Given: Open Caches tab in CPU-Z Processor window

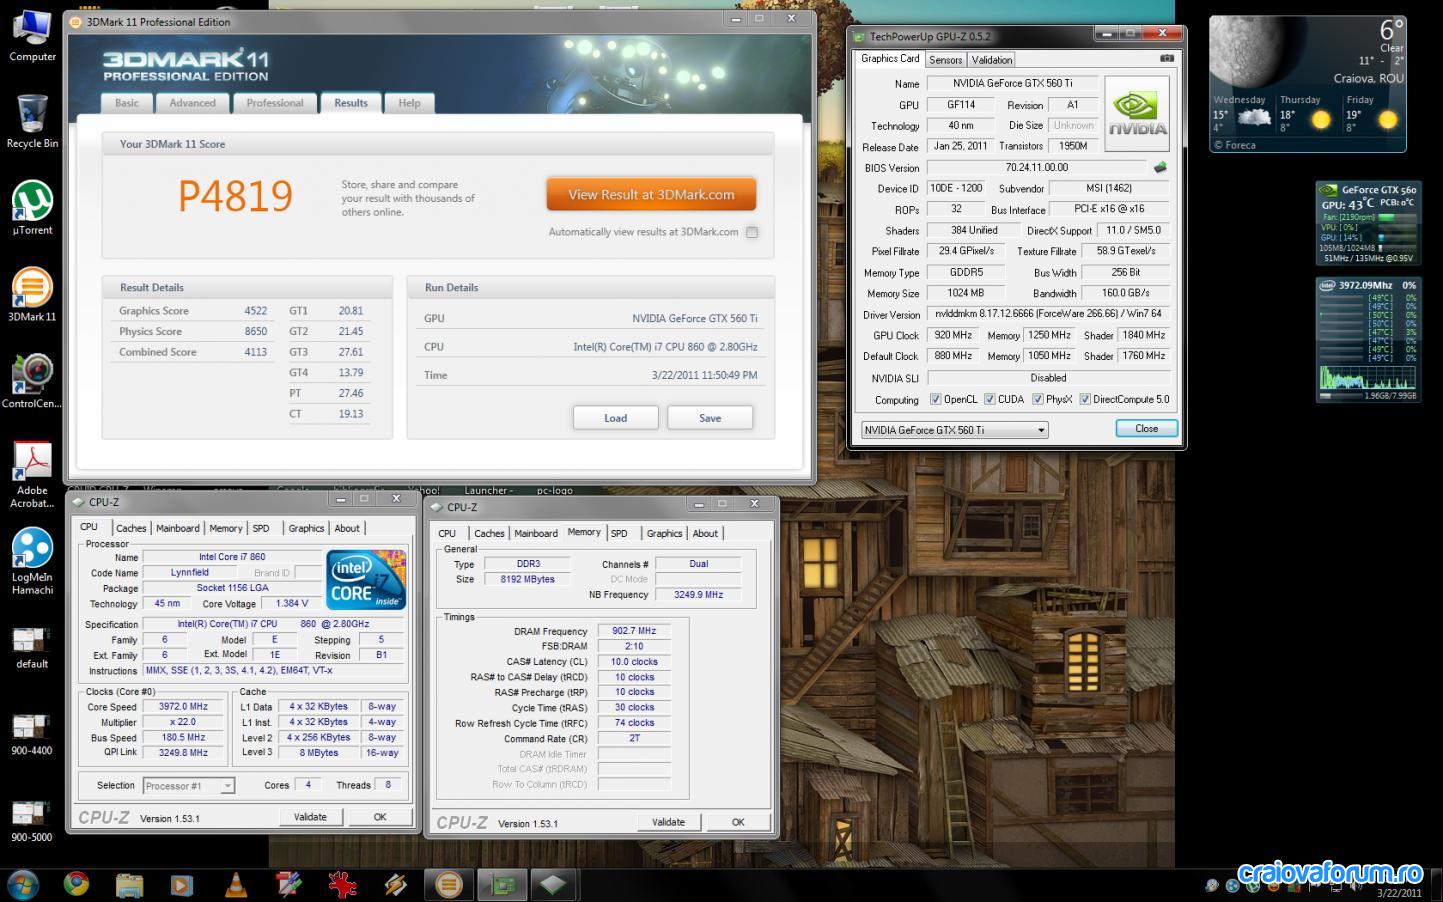Looking at the screenshot, I should click(131, 528).
